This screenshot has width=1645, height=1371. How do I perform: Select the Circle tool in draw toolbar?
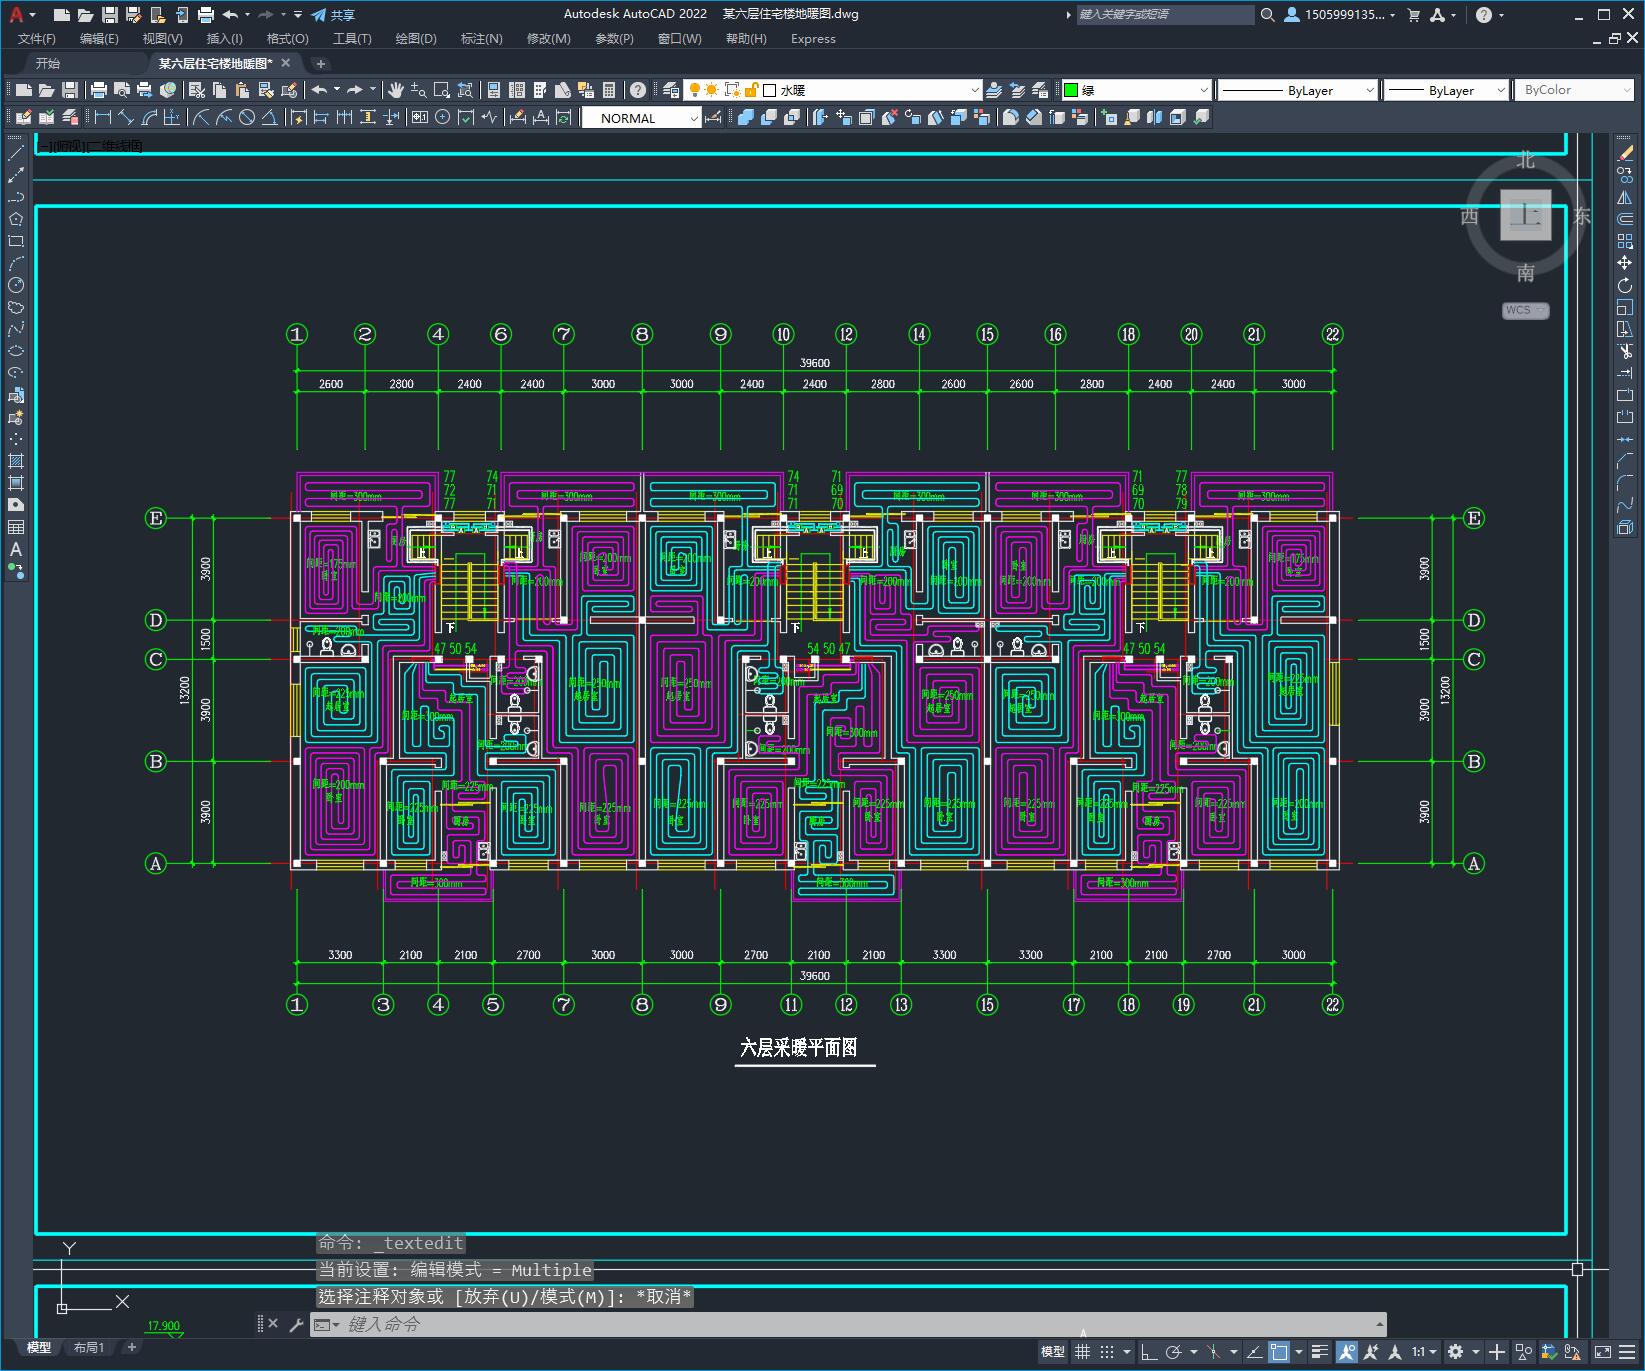point(15,285)
